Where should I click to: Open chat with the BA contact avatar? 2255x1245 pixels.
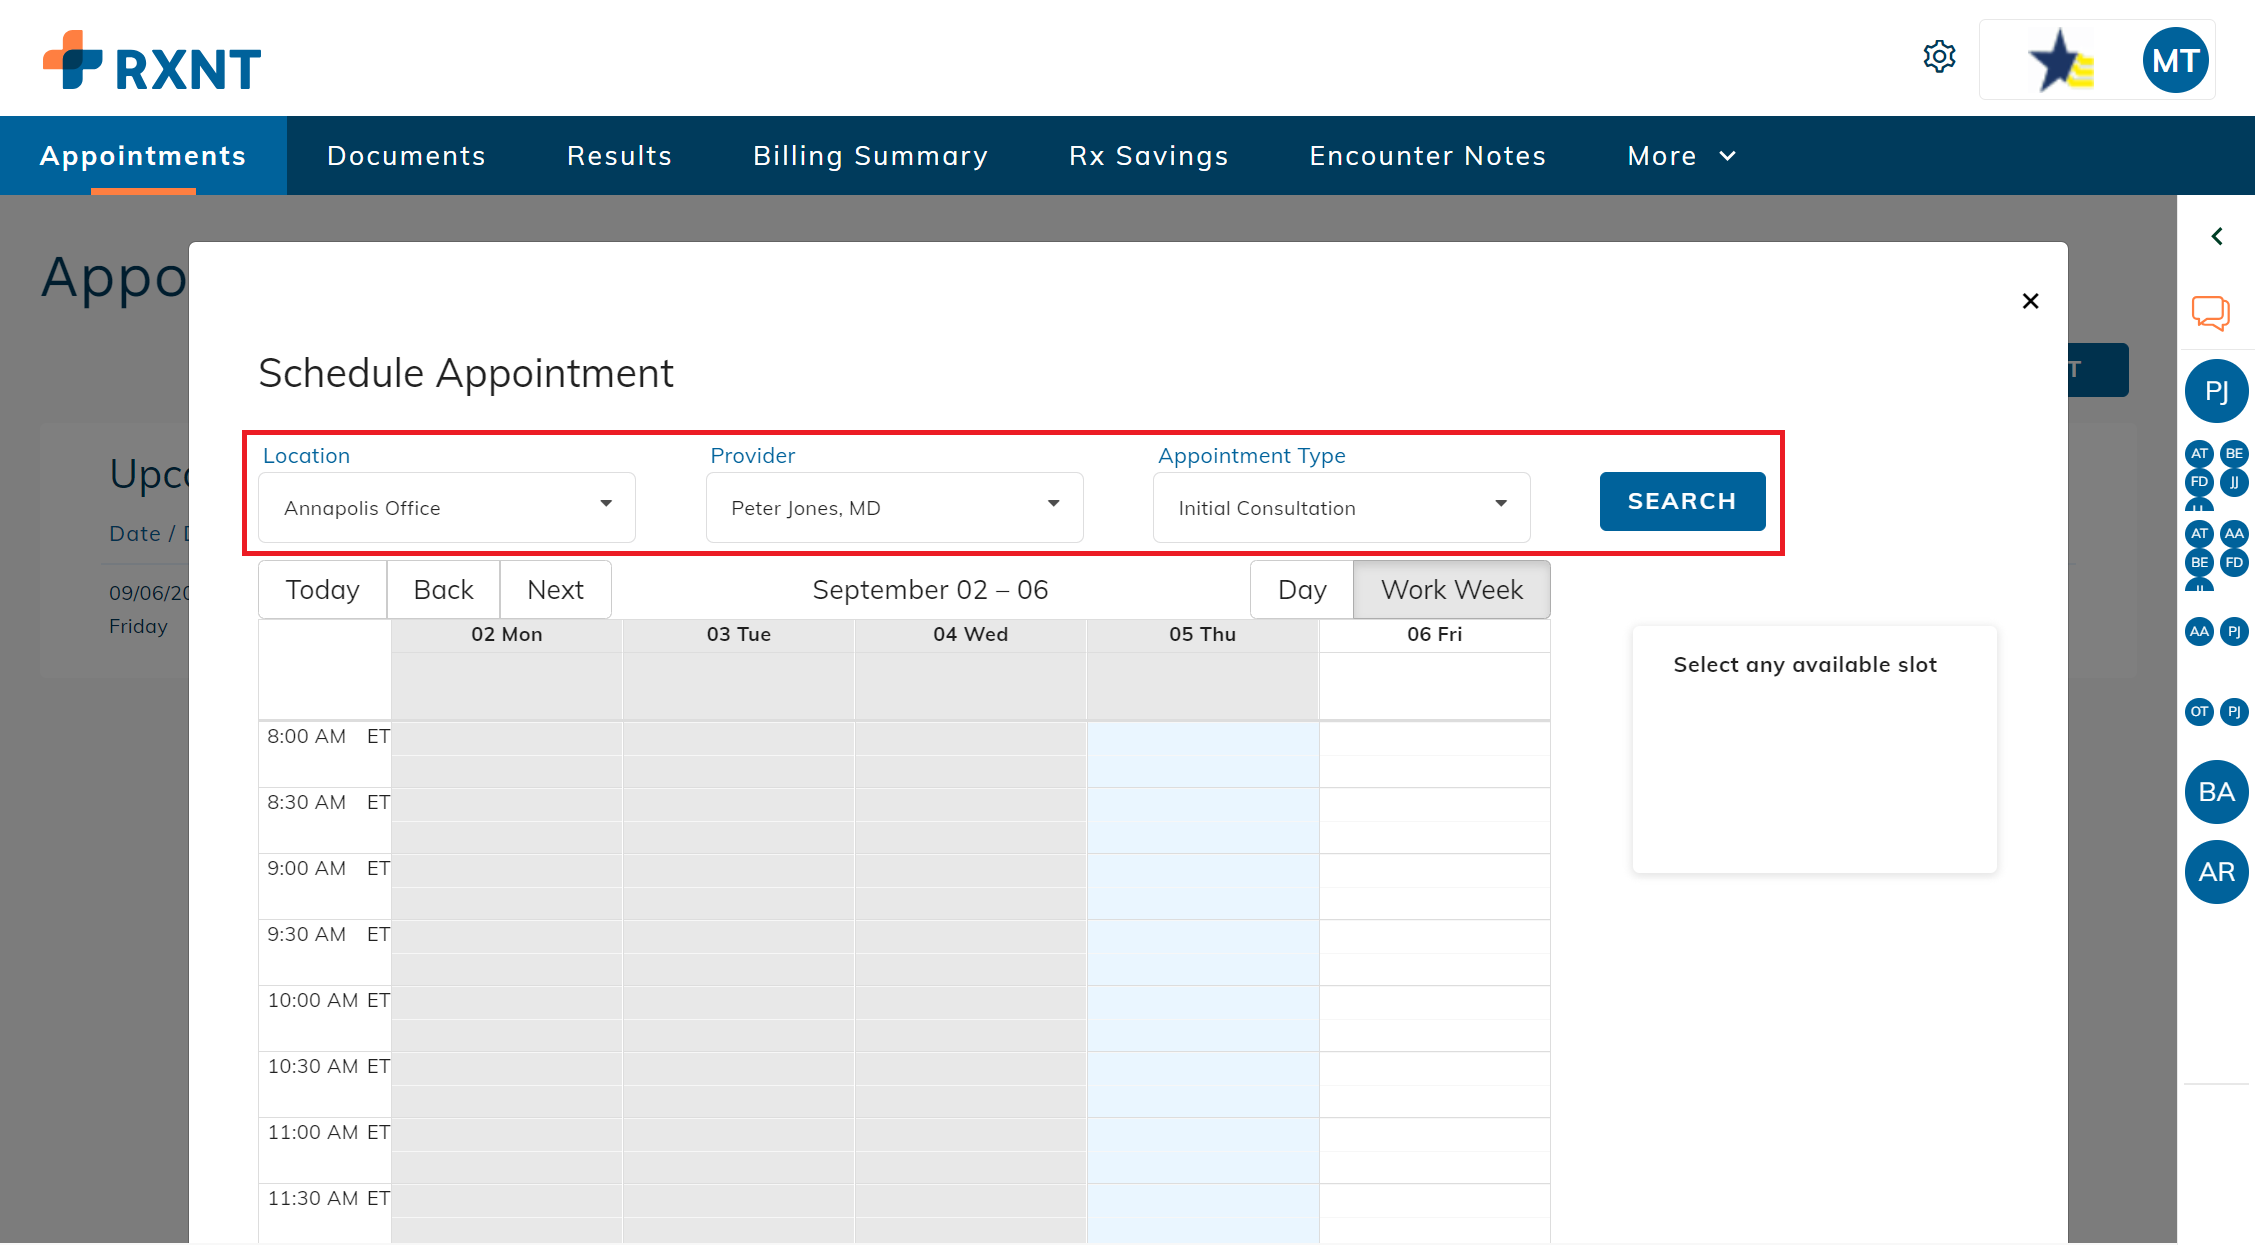(x=2216, y=792)
